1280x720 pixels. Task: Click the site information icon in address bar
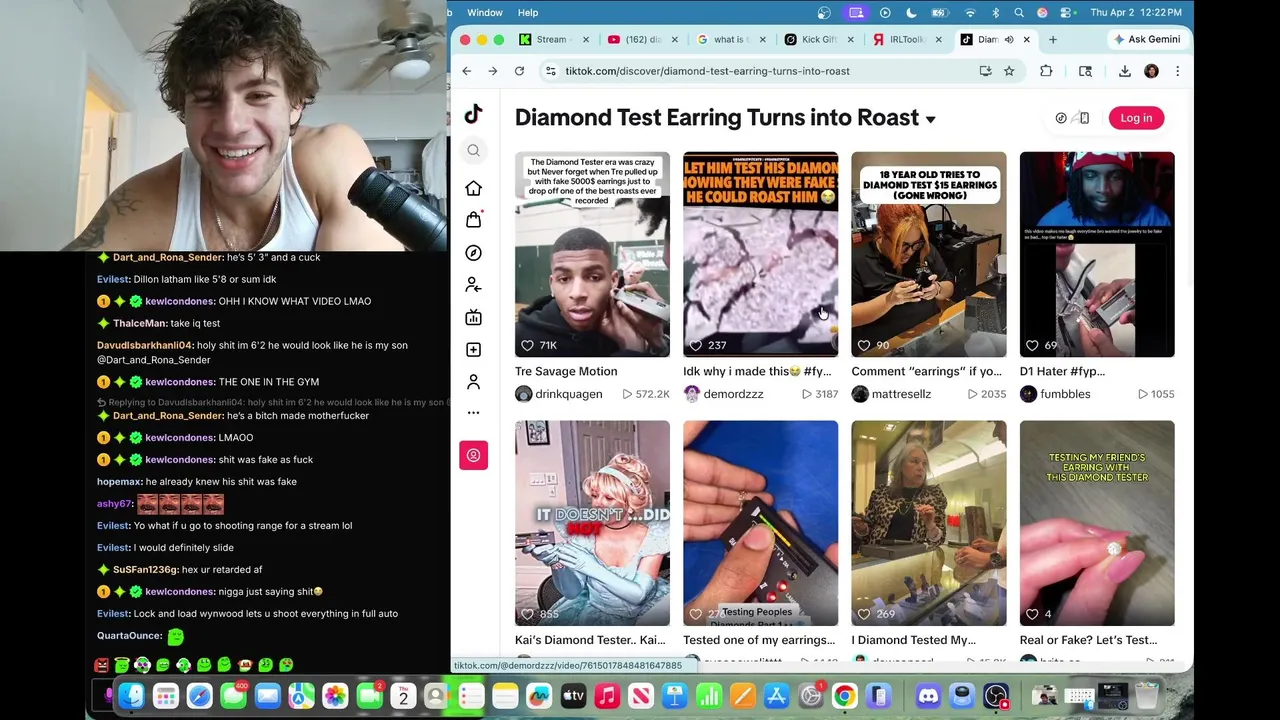click(x=549, y=71)
